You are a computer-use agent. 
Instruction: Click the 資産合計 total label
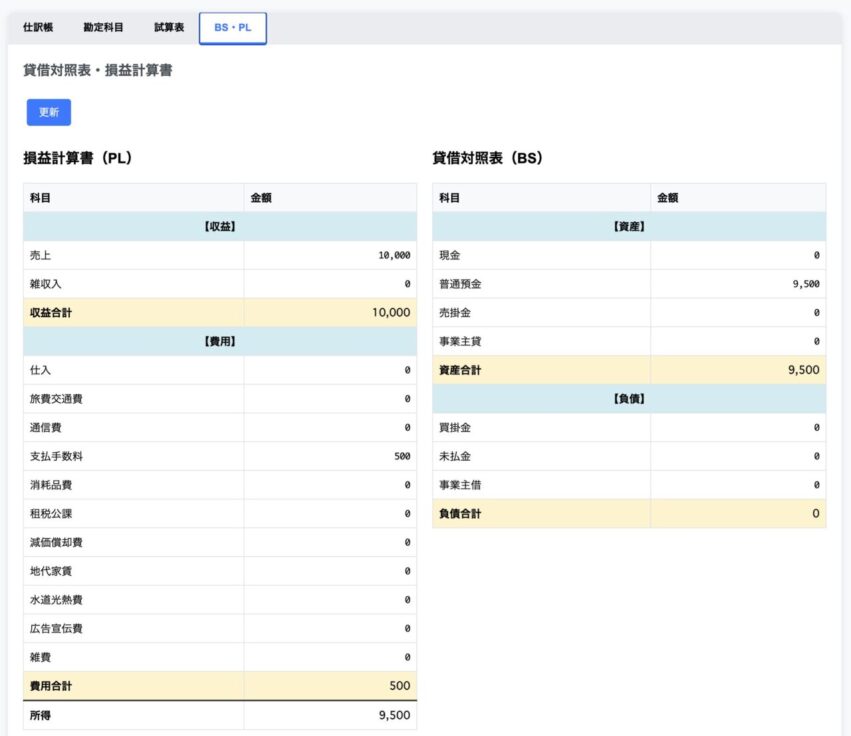460,370
